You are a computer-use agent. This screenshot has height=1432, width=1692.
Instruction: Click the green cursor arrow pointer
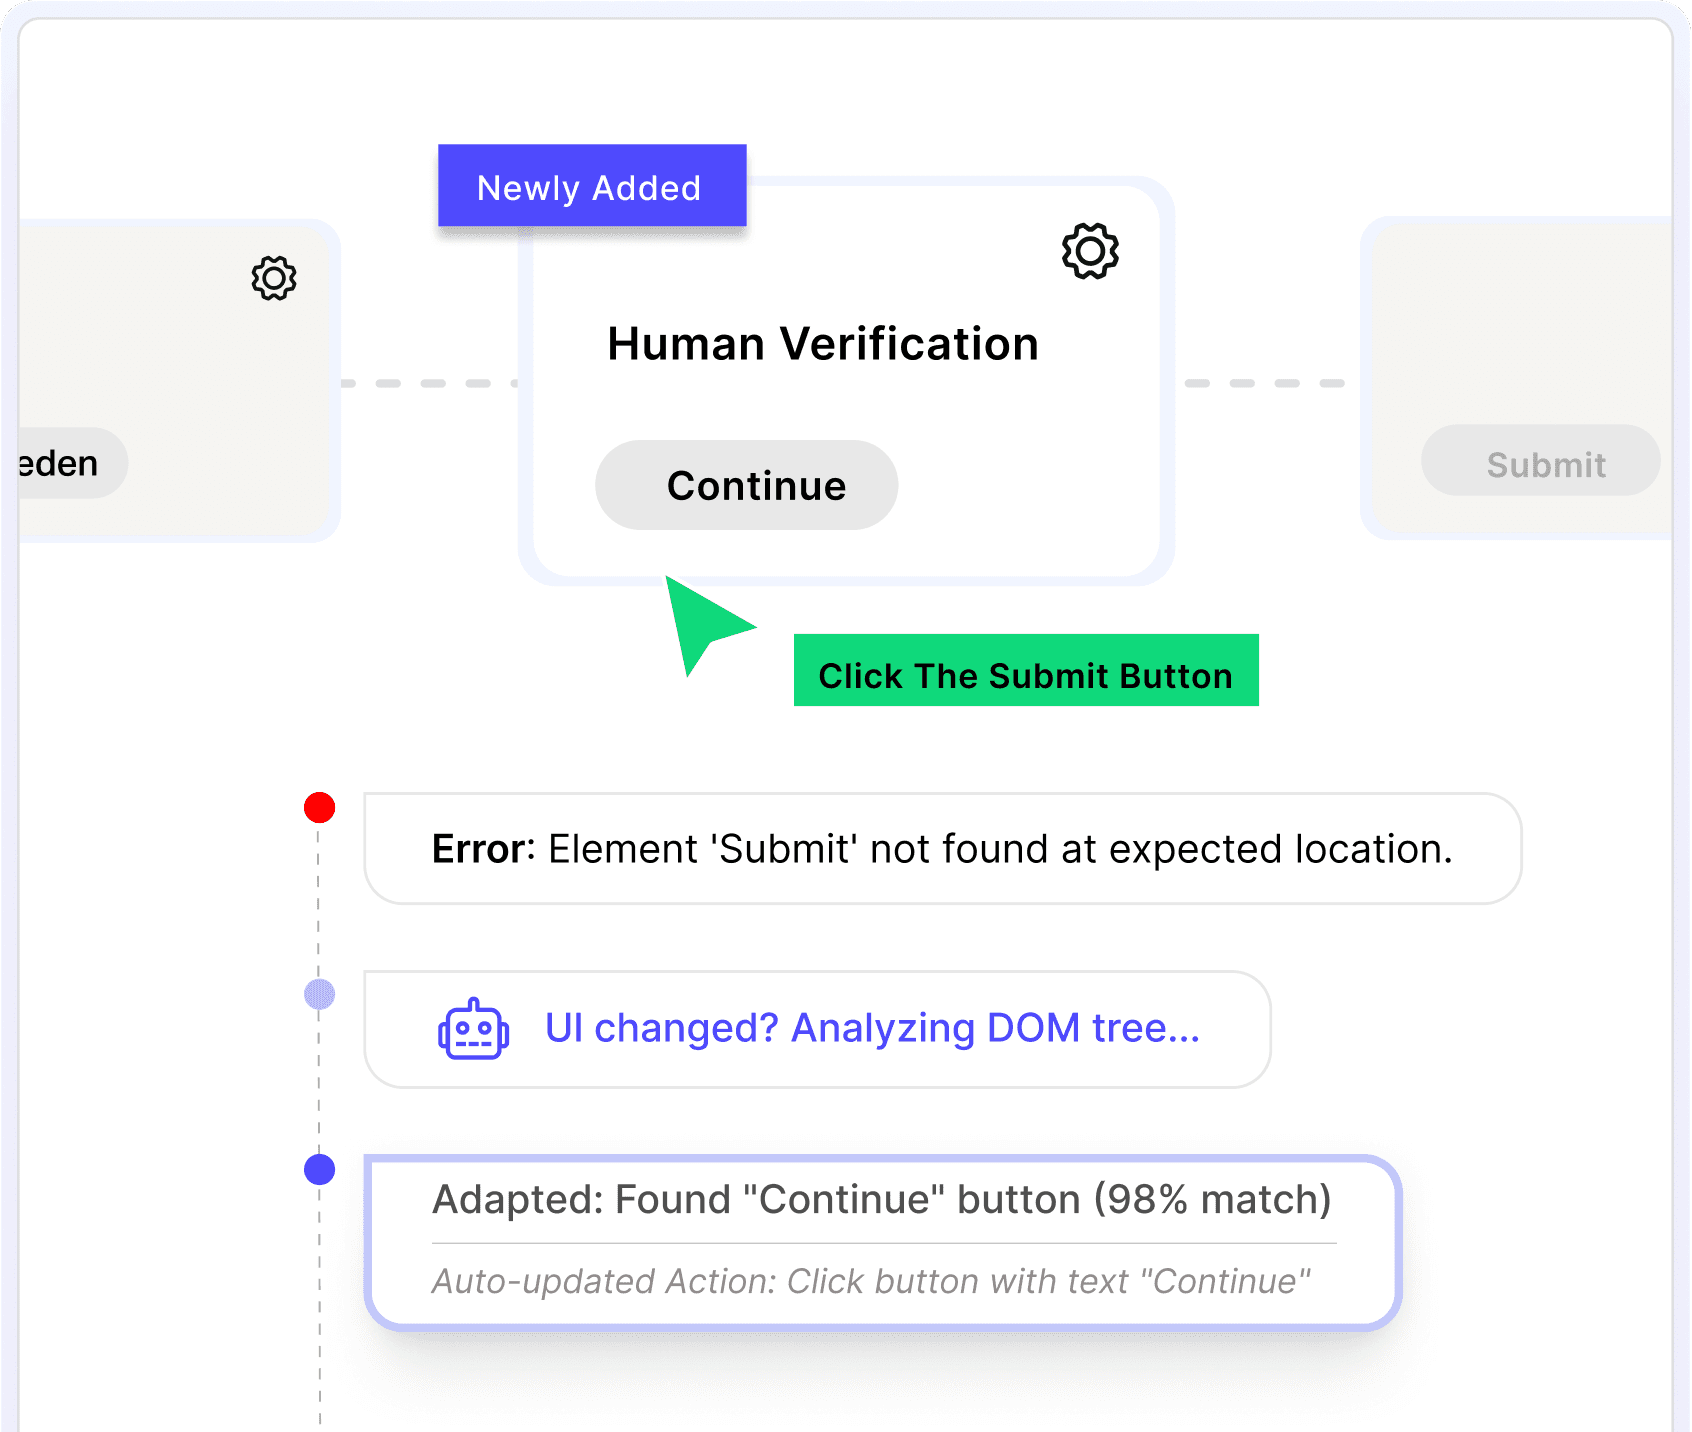coord(702,620)
